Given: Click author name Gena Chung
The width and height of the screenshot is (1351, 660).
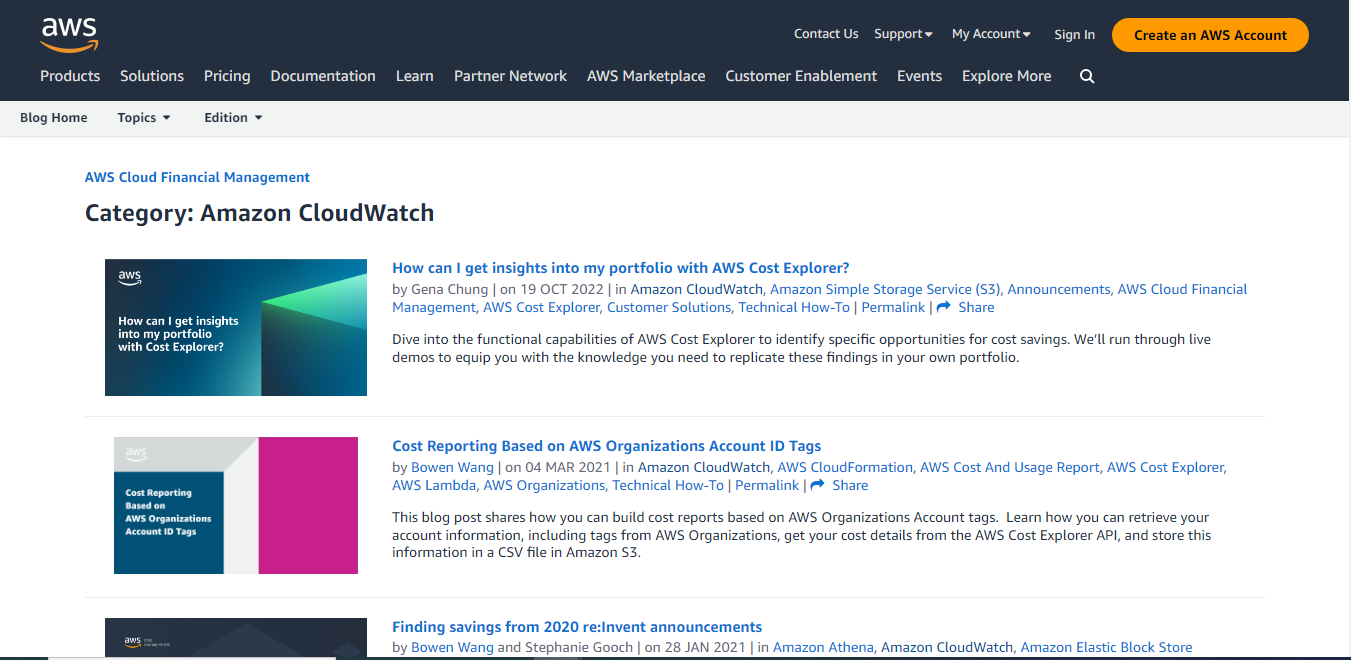Looking at the screenshot, I should click(x=450, y=289).
